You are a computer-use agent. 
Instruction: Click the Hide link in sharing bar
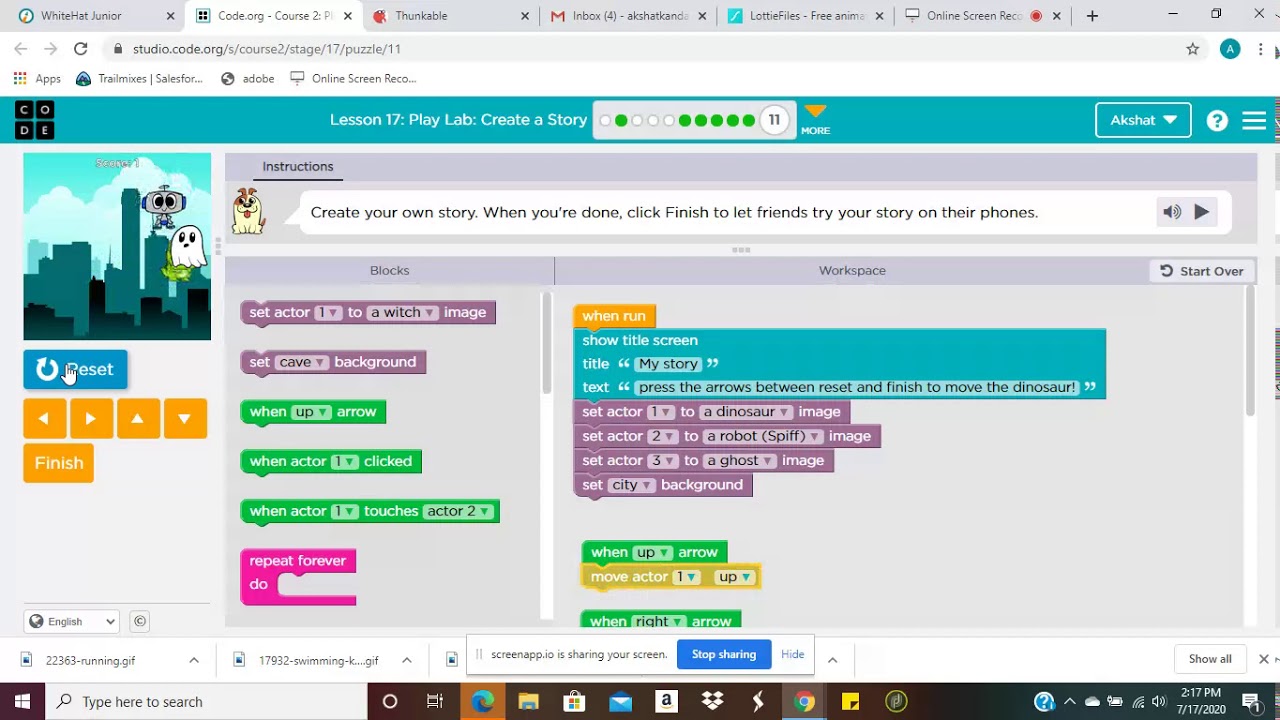(793, 654)
